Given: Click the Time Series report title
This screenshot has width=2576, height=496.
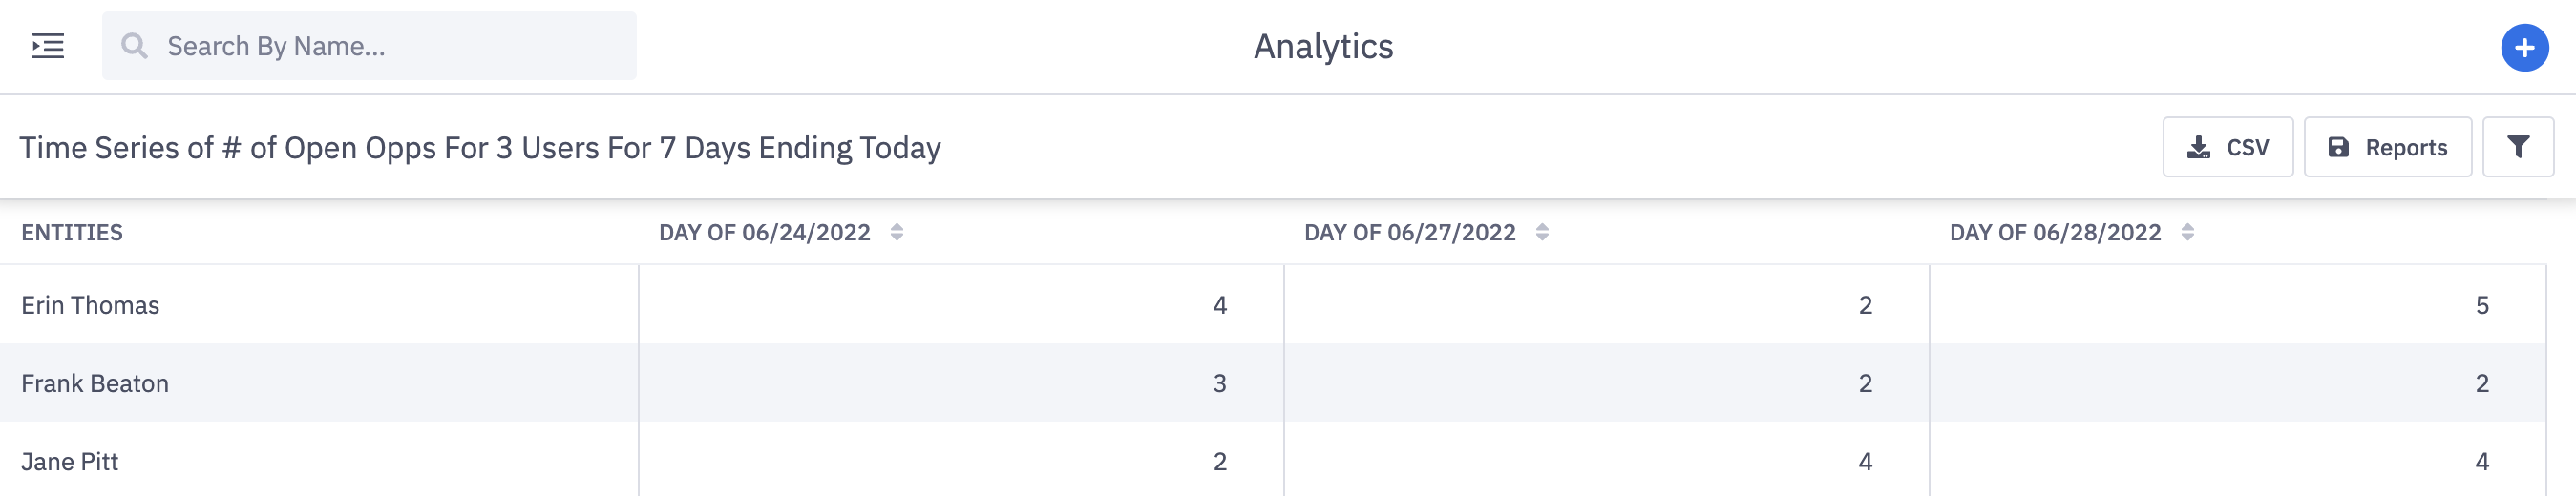Looking at the screenshot, I should coord(480,148).
